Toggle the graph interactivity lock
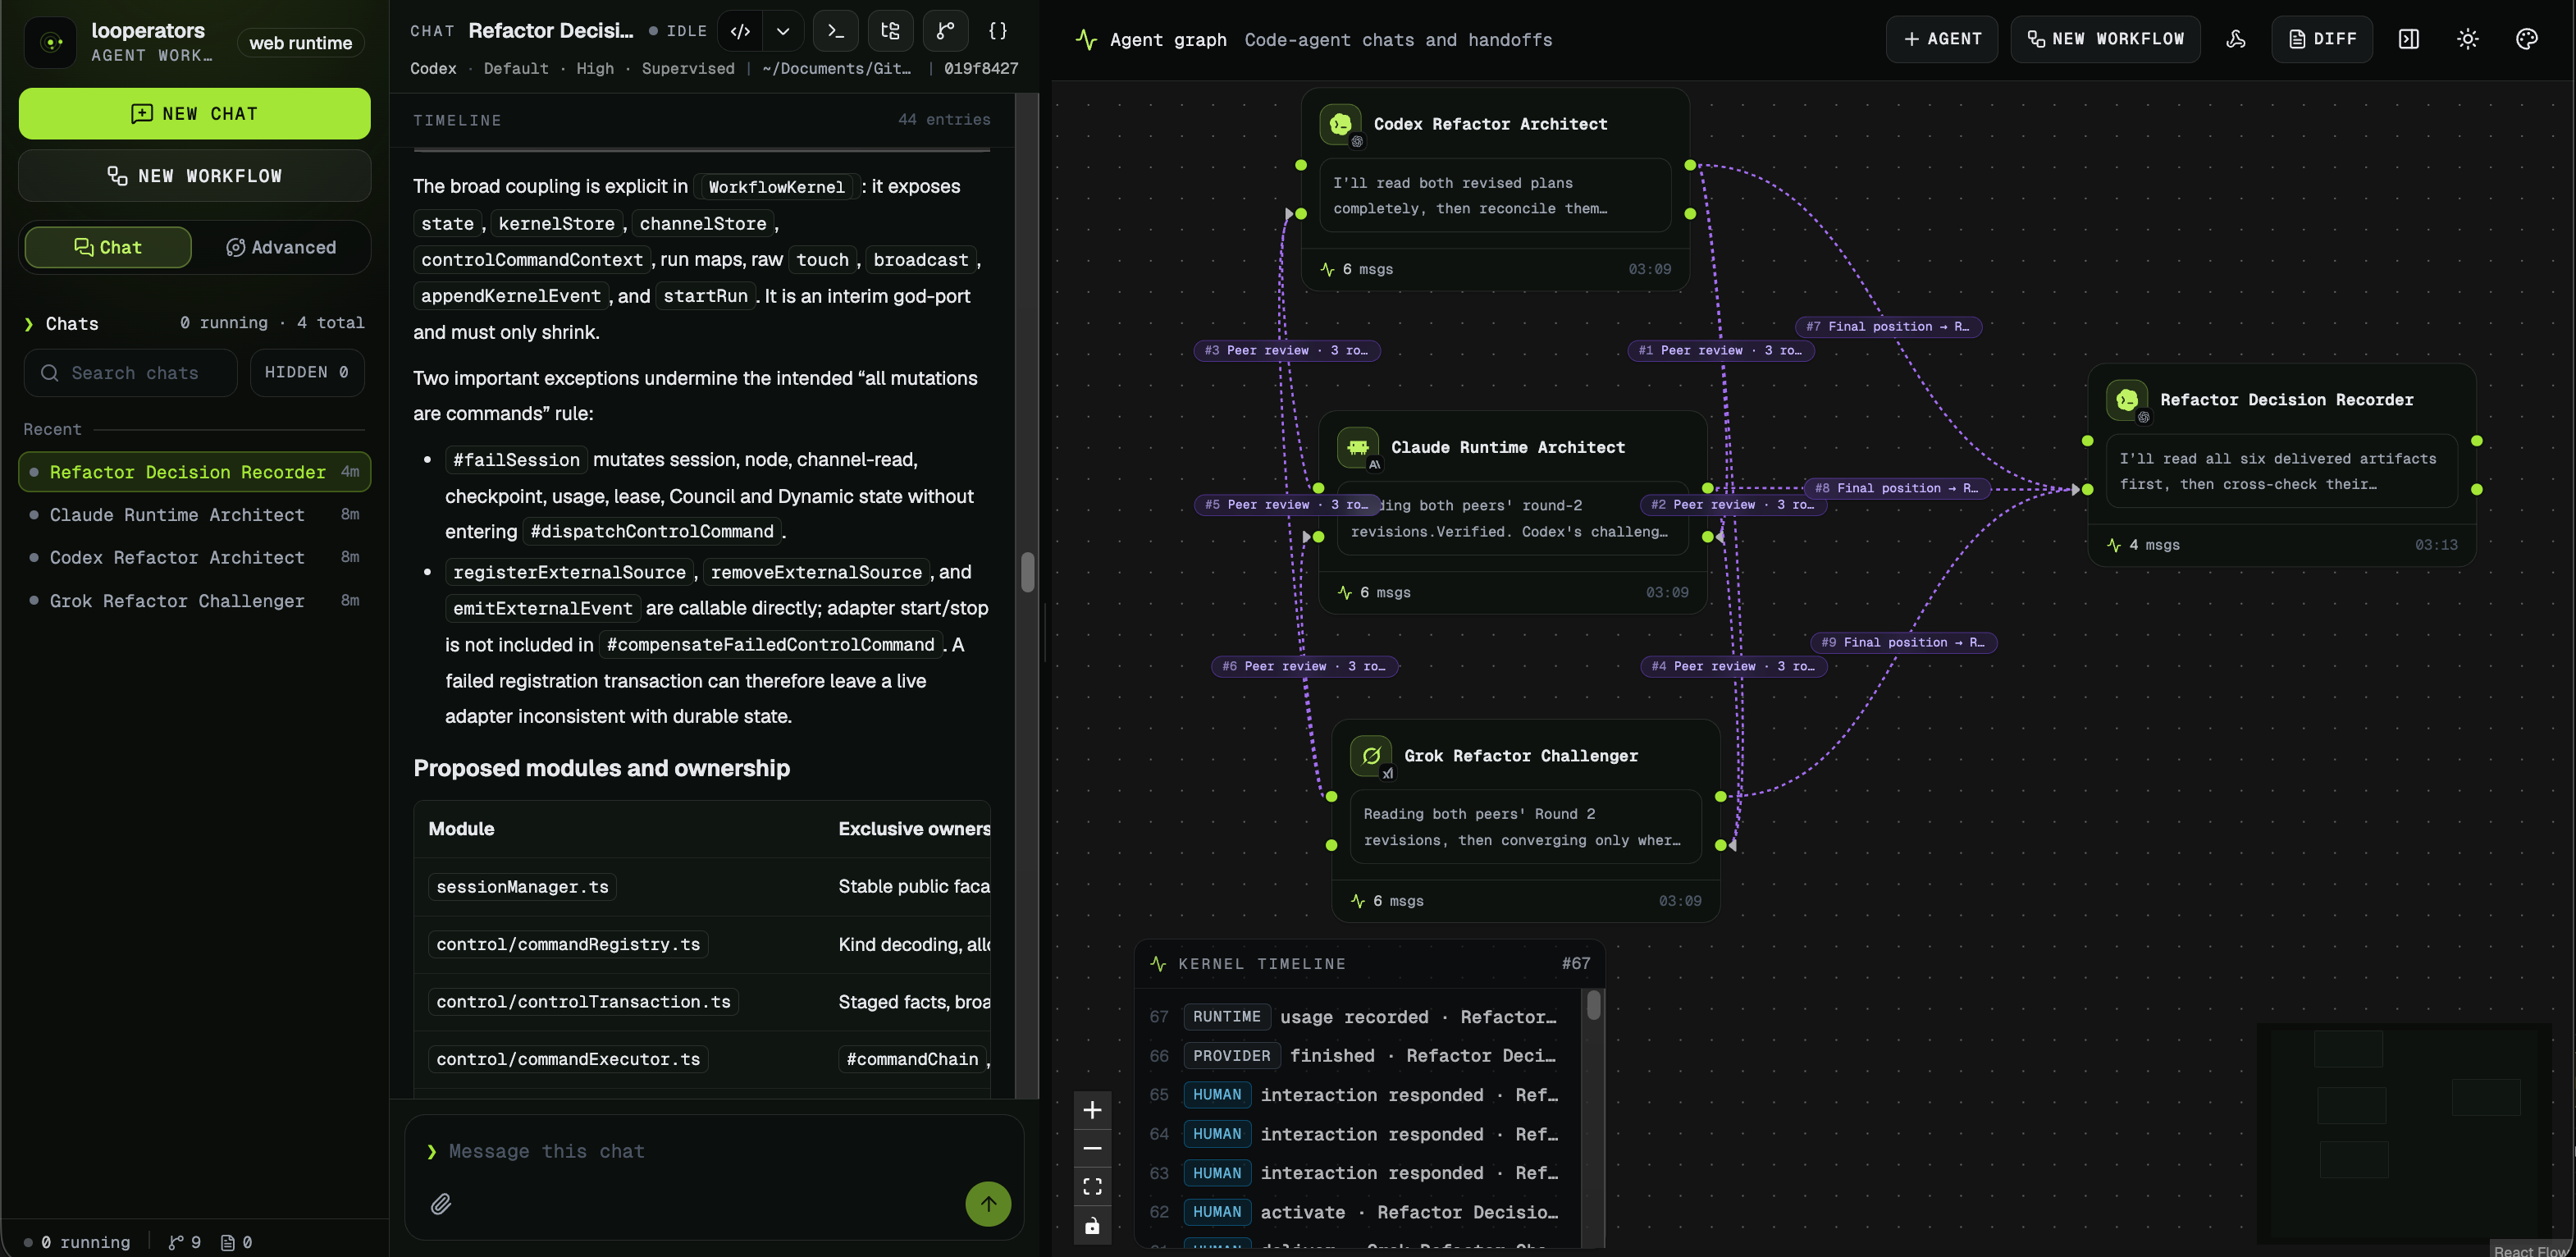Viewport: 2576px width, 1257px height. tap(1092, 1226)
